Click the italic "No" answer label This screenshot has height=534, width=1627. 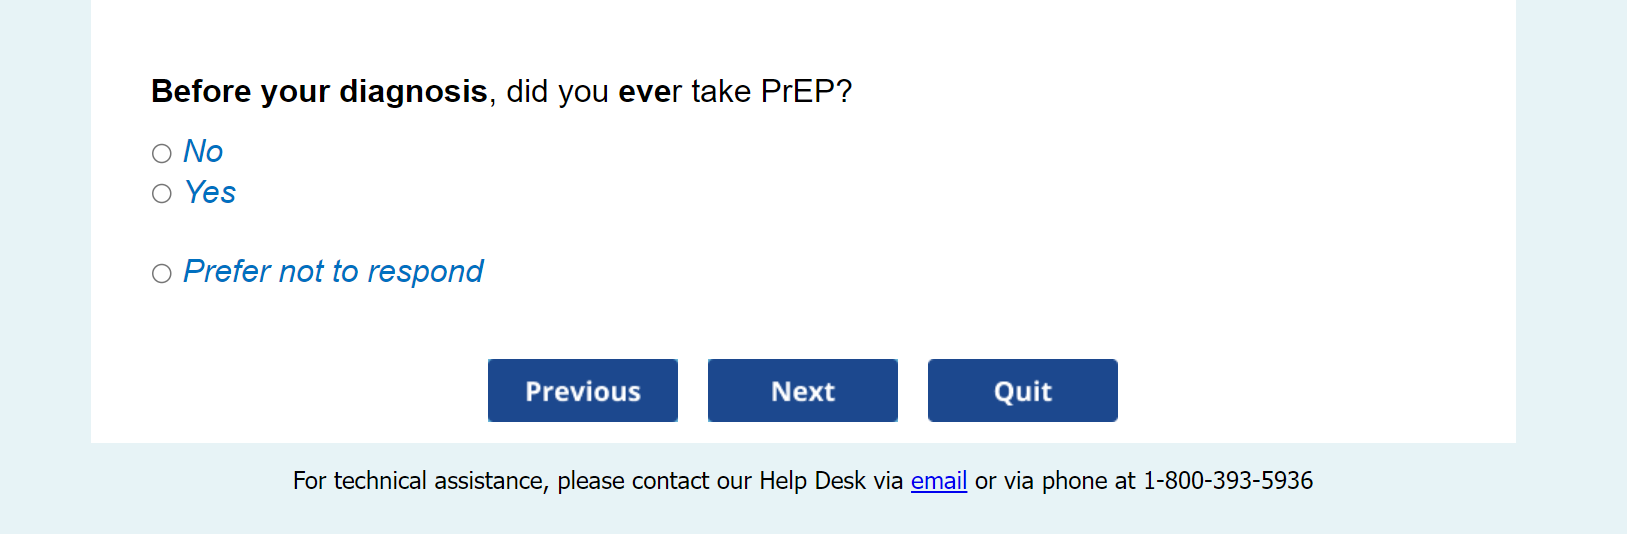point(203,151)
